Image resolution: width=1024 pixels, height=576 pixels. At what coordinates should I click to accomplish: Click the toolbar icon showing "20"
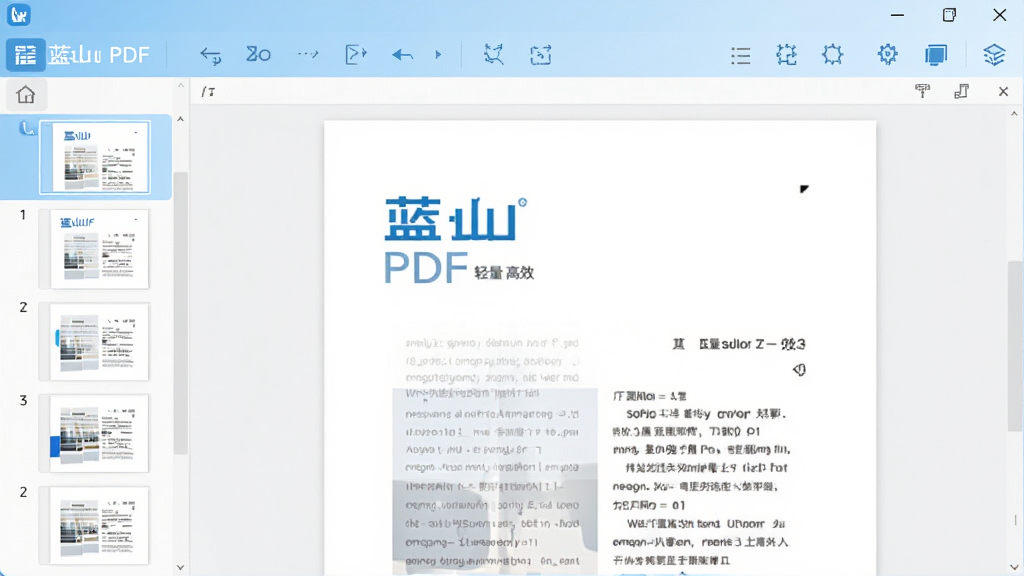pos(258,54)
